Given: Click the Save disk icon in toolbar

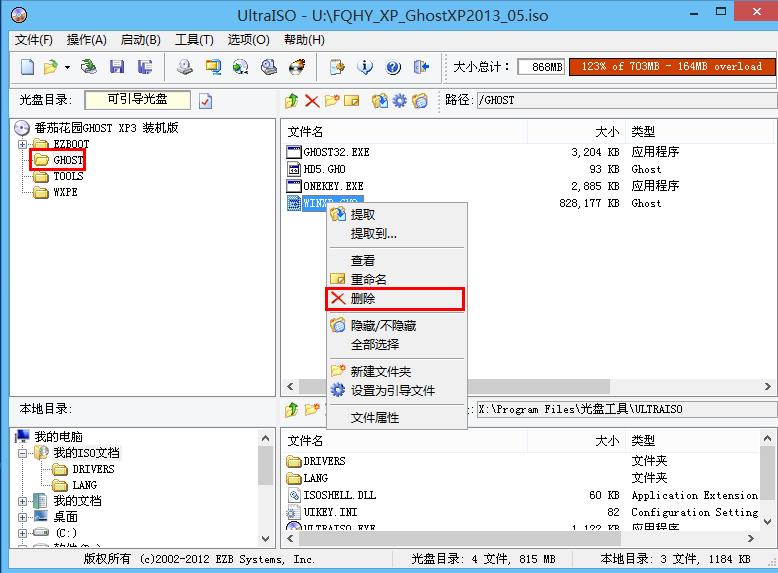Looking at the screenshot, I should coord(117,67).
